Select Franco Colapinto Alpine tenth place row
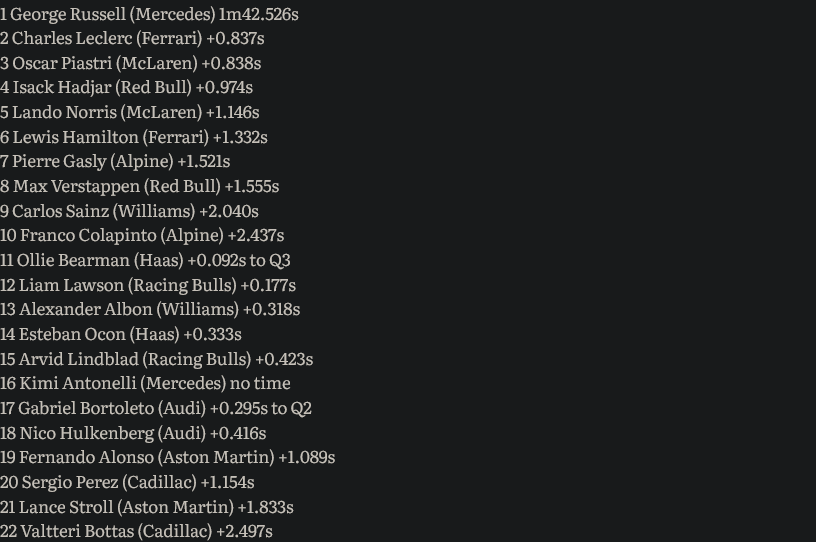The height and width of the screenshot is (542, 816). coord(142,235)
